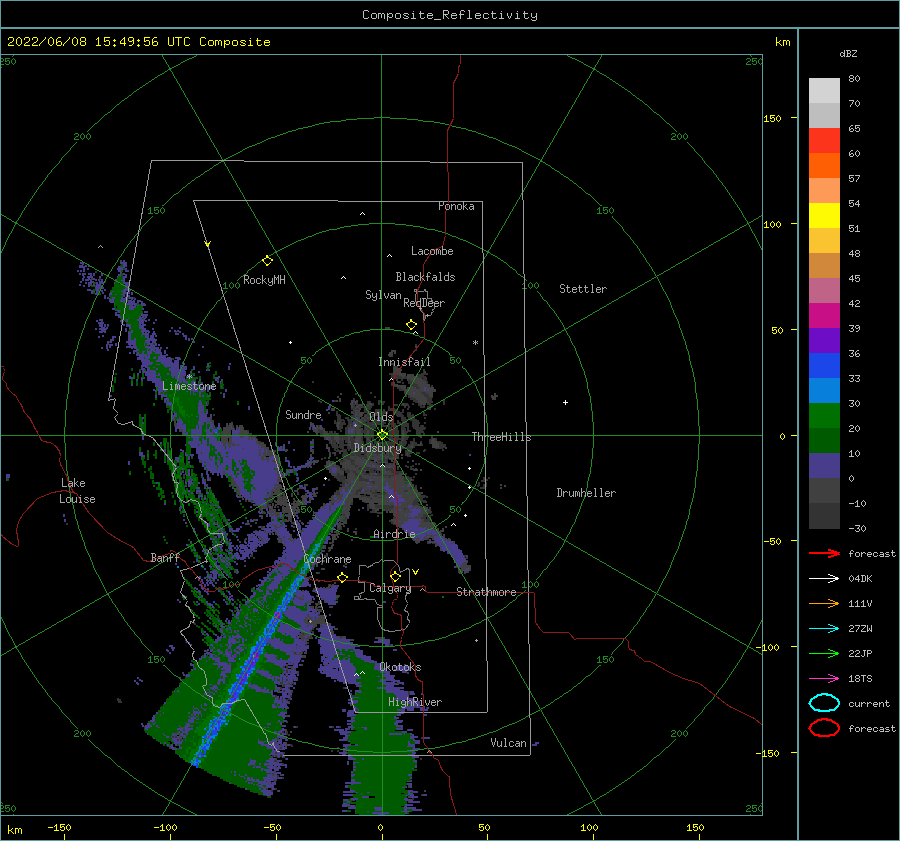This screenshot has width=900, height=841.
Task: Click the Innisfail label
Action: [x=404, y=362]
